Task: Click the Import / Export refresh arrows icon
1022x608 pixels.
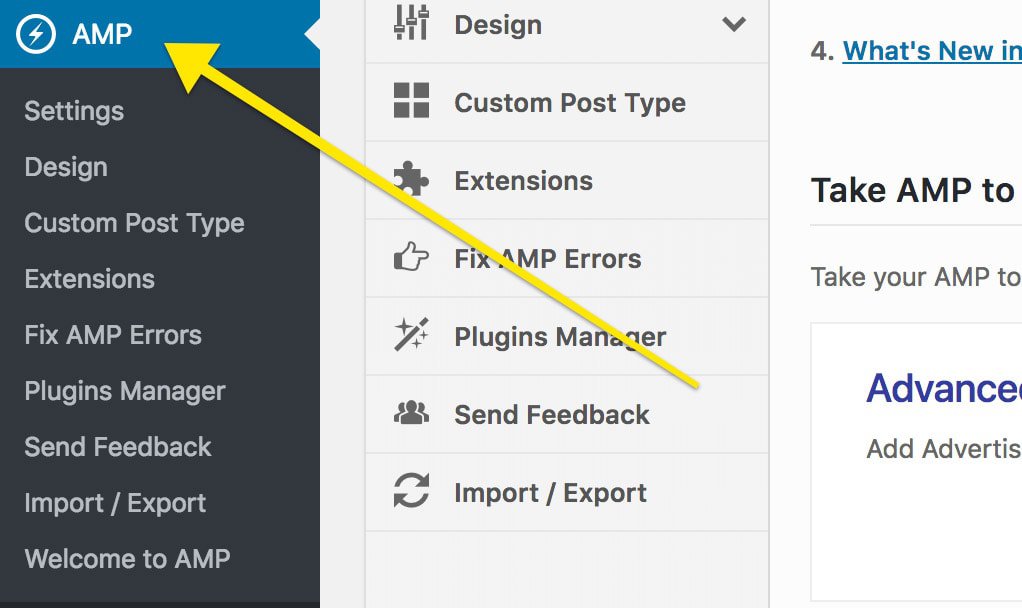Action: click(x=411, y=490)
